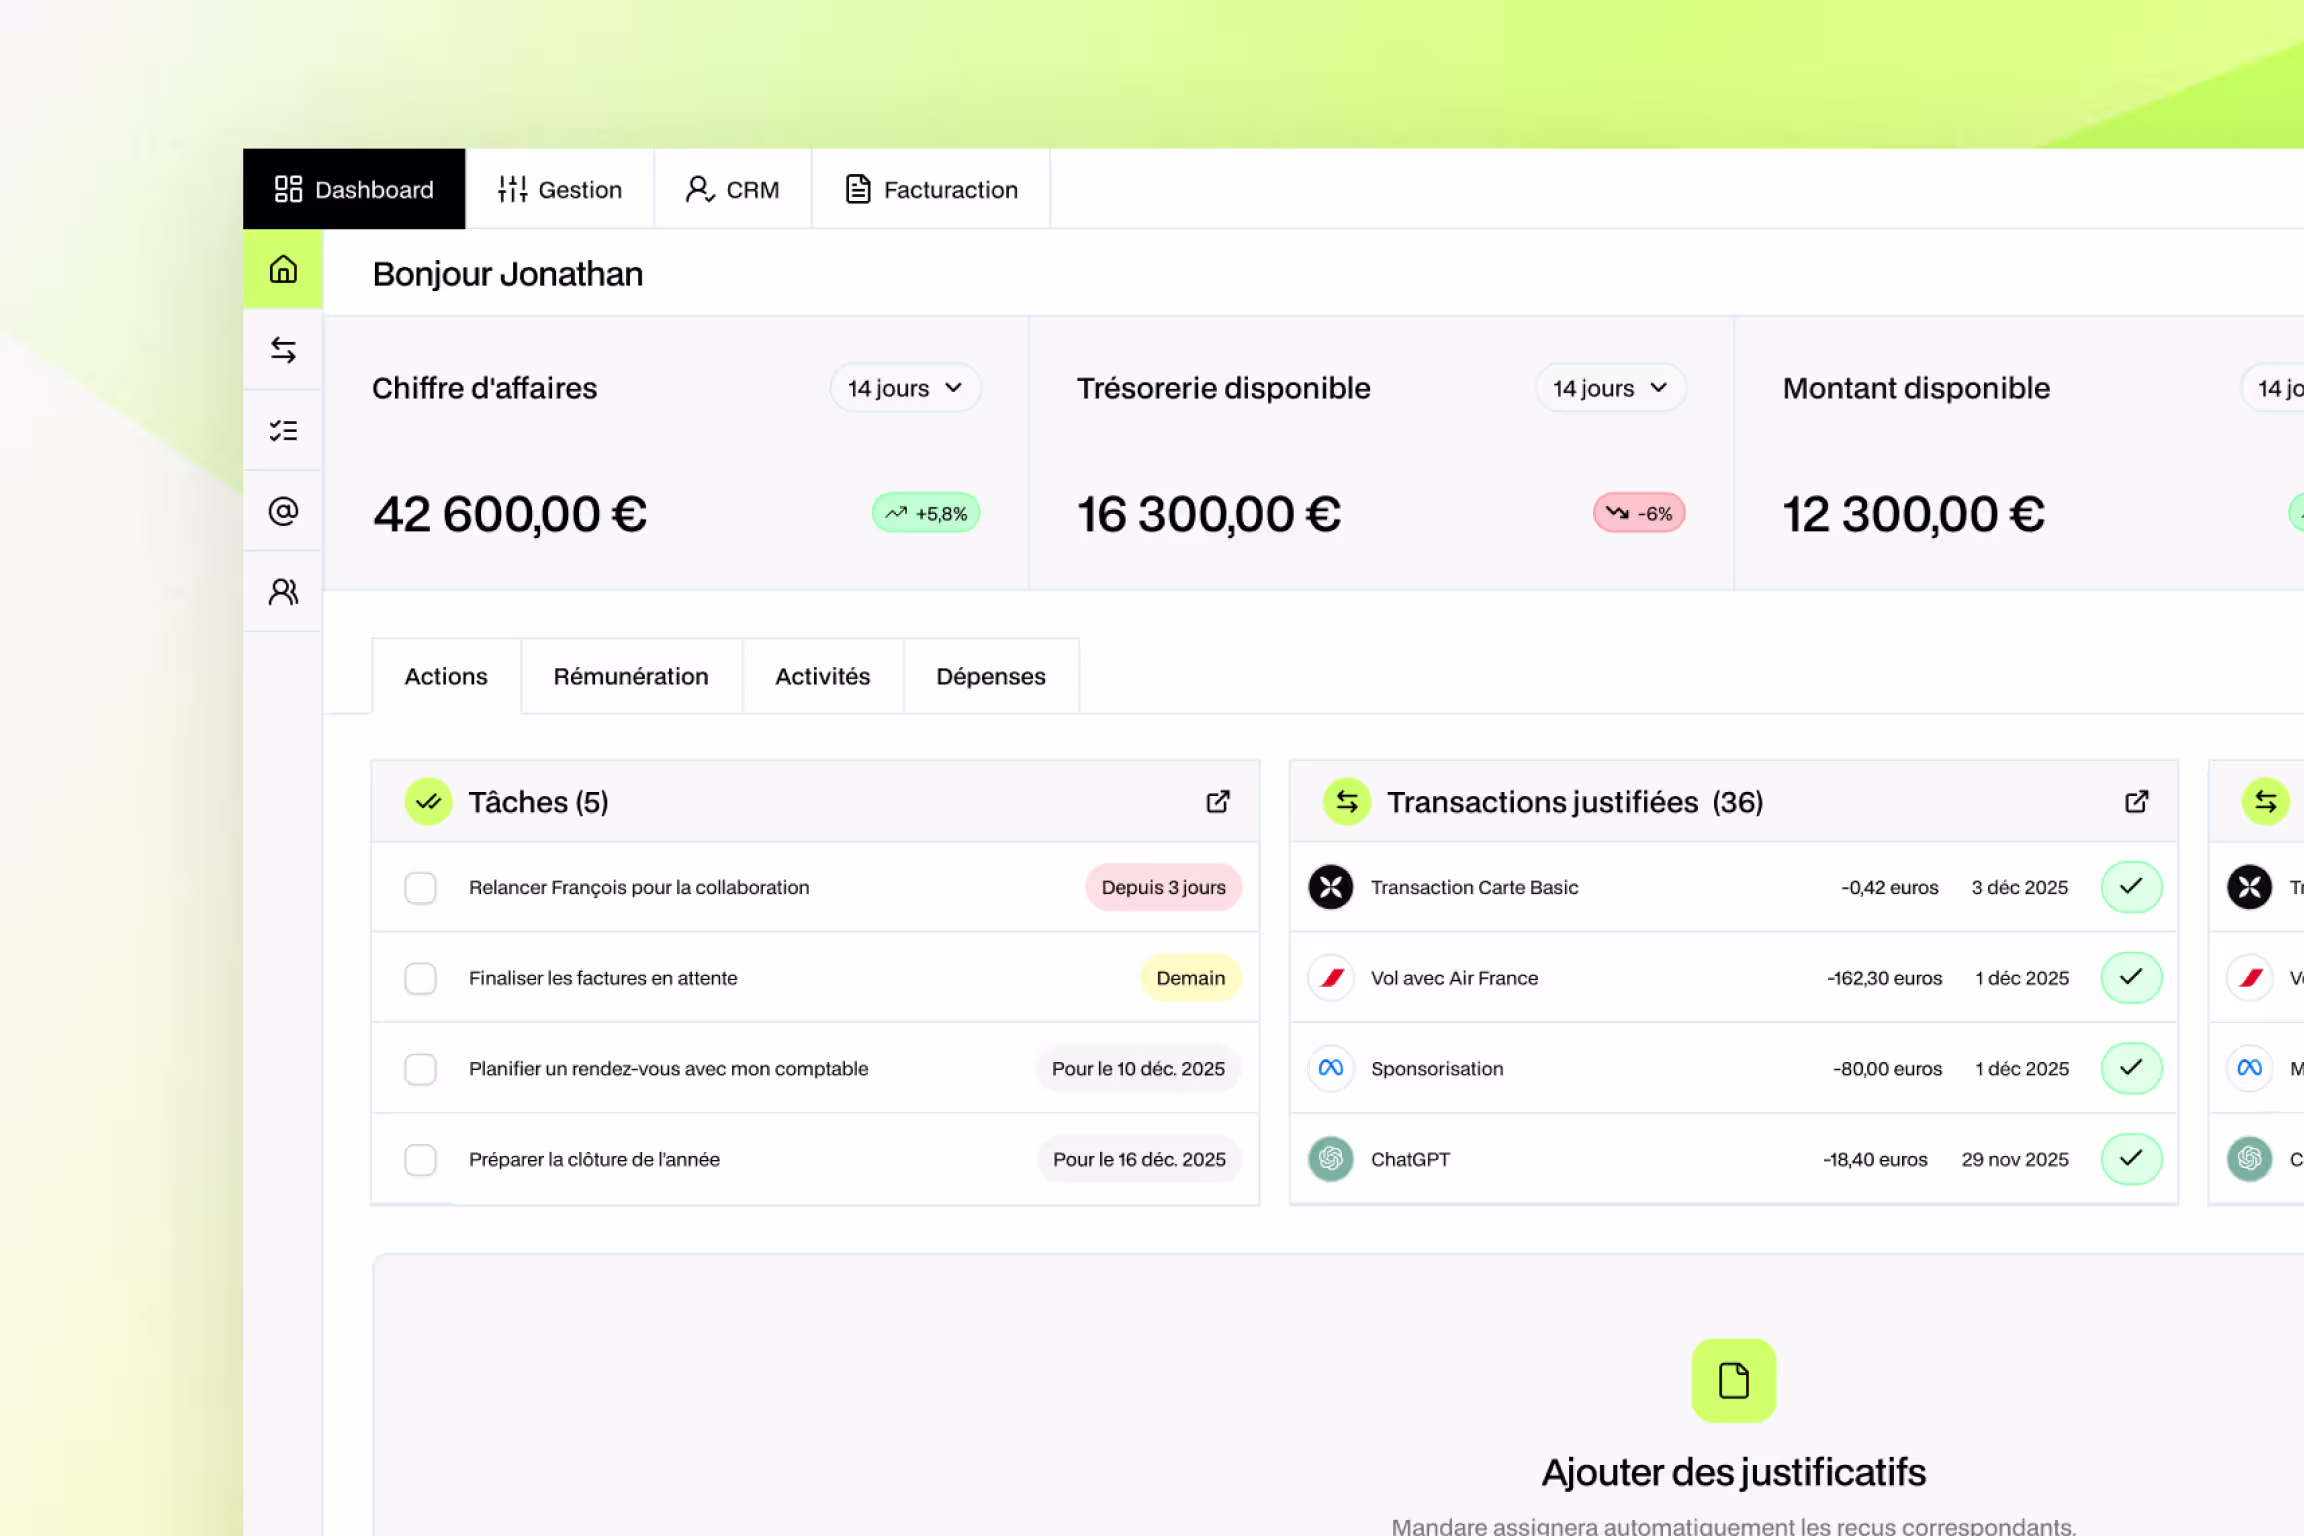Click the home icon in sidebar
2304x1536 pixels.
click(x=283, y=269)
